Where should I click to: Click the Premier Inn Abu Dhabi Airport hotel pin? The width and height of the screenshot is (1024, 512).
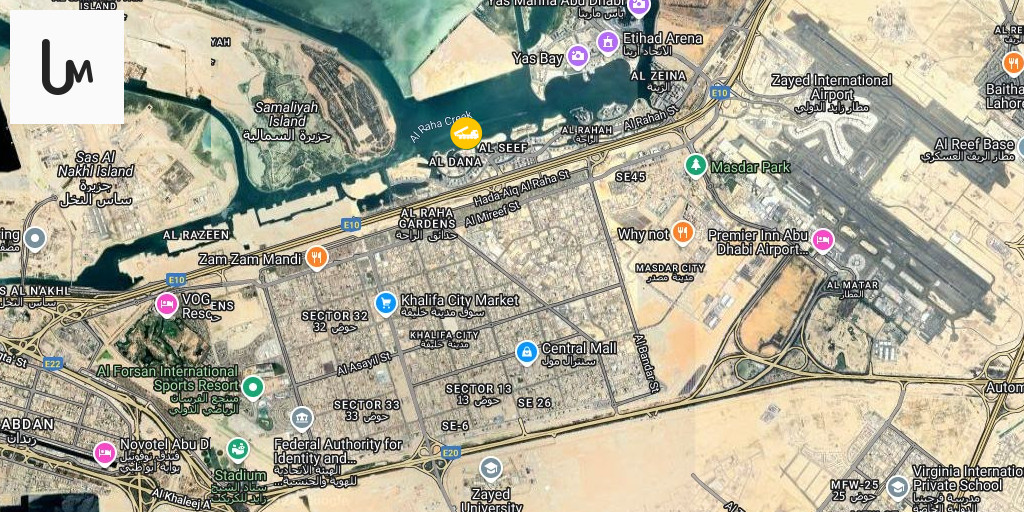(x=823, y=240)
